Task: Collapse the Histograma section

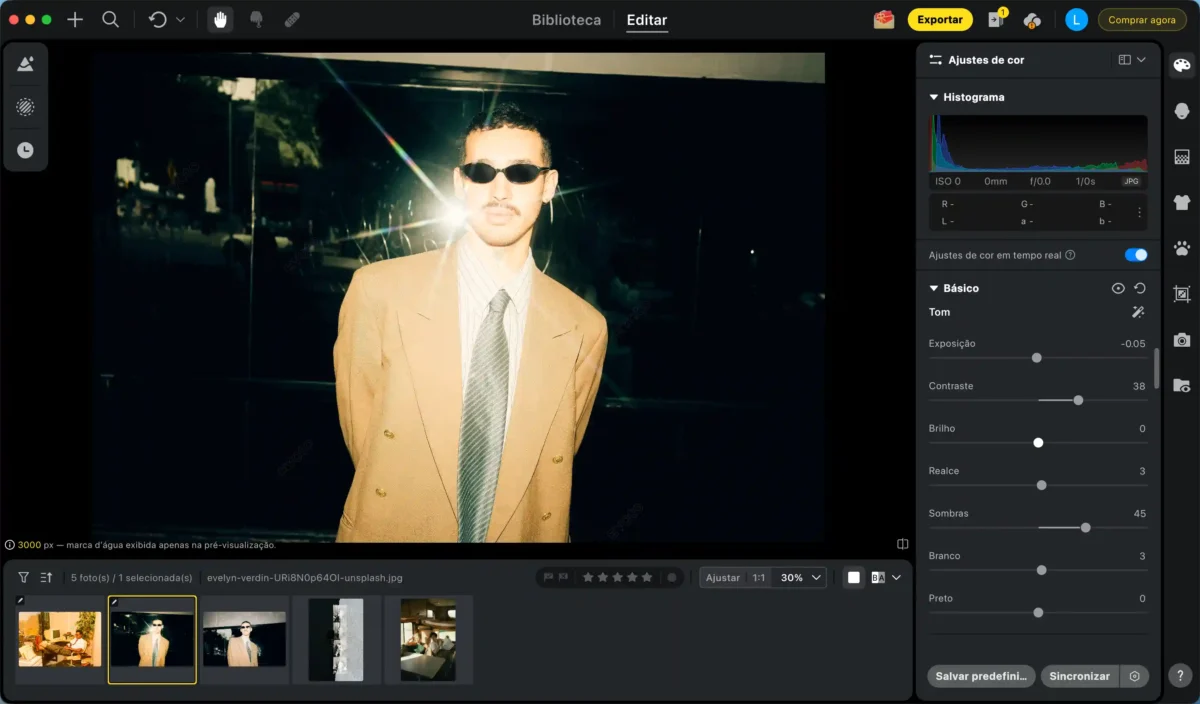Action: click(x=934, y=97)
